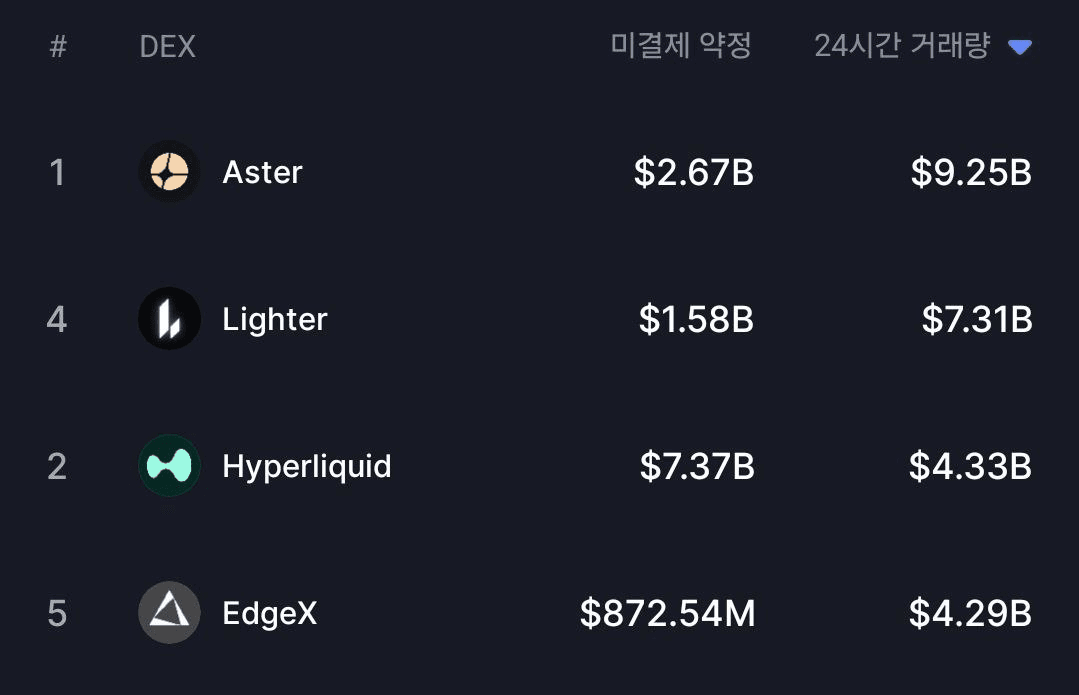The image size is (1079, 695).
Task: Click Hyperliquid's $7.37B open interest
Action: point(697,466)
